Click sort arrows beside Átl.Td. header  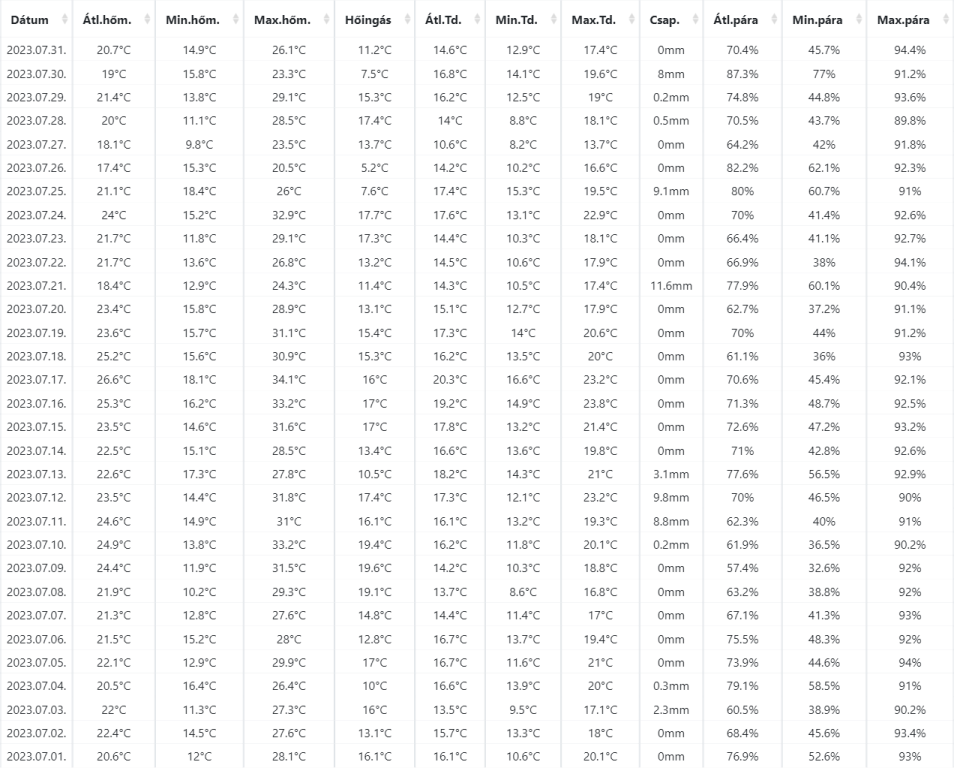point(478,19)
